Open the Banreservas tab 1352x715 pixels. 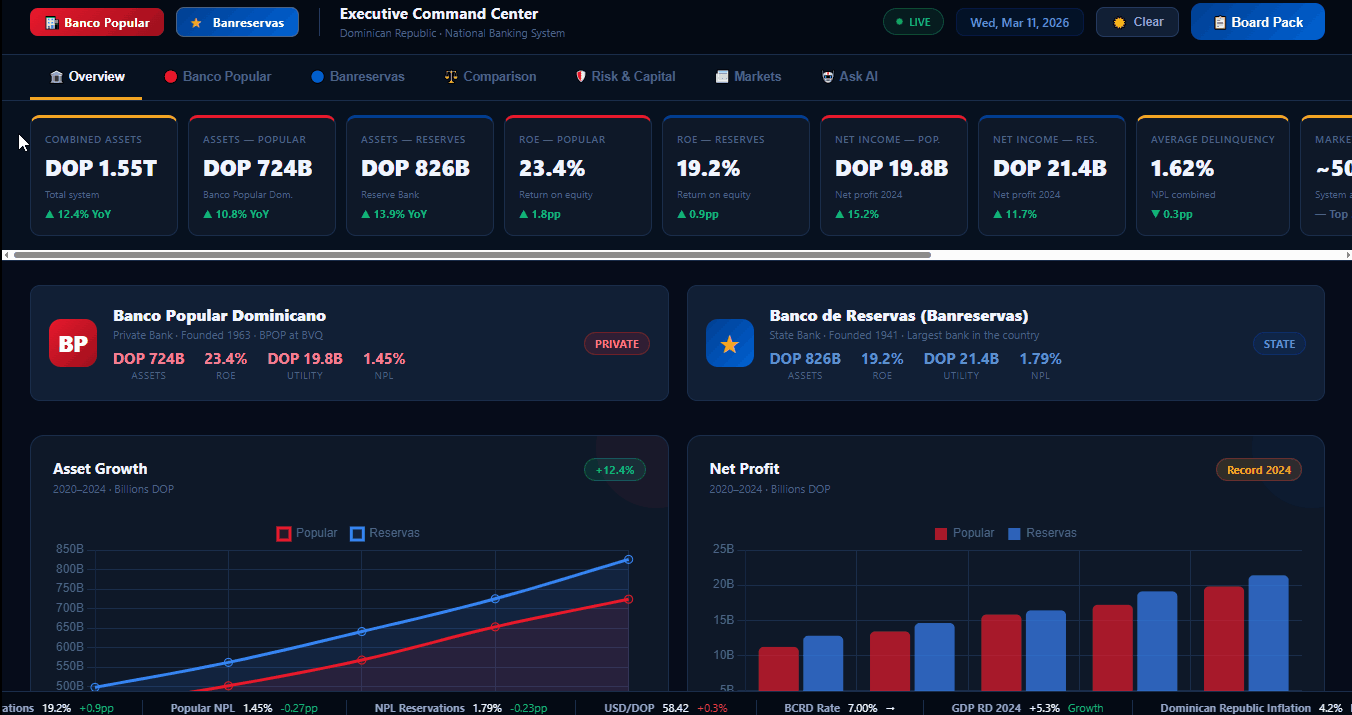[x=357, y=77]
